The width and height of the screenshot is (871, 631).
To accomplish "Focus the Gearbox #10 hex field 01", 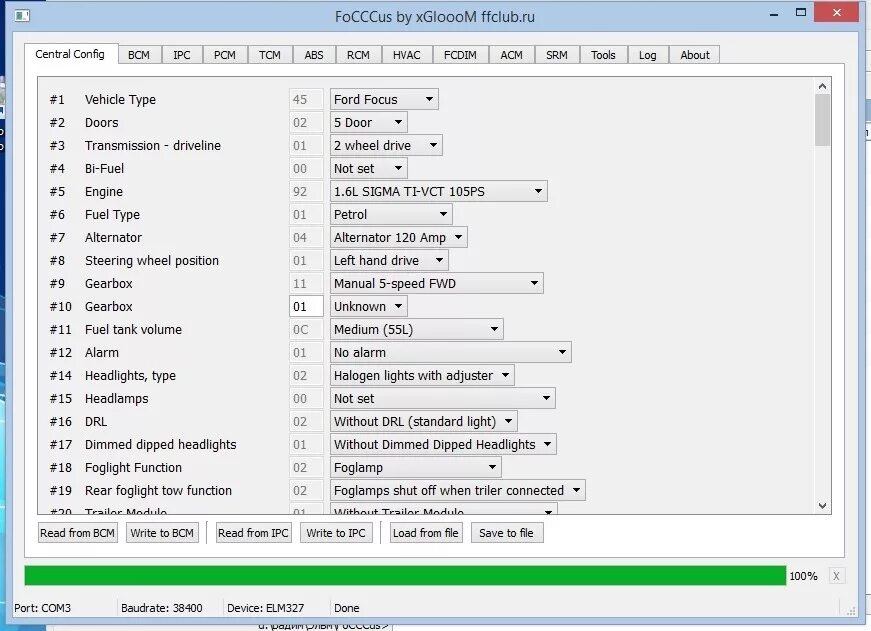I will tap(306, 307).
